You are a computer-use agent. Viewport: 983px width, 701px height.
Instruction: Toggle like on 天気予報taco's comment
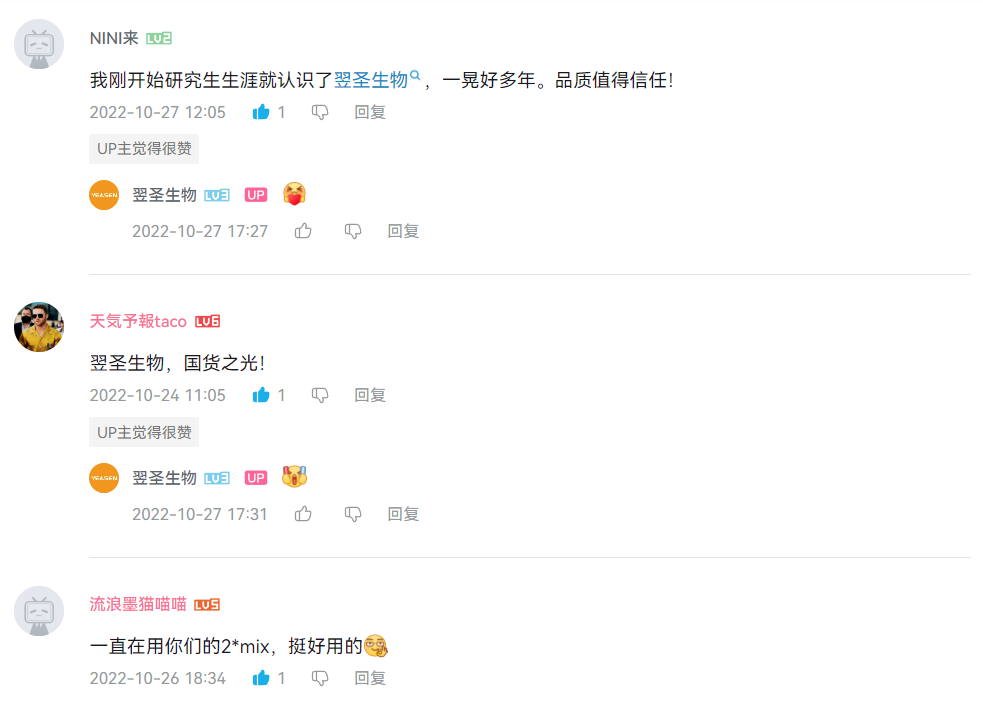pyautogui.click(x=261, y=395)
